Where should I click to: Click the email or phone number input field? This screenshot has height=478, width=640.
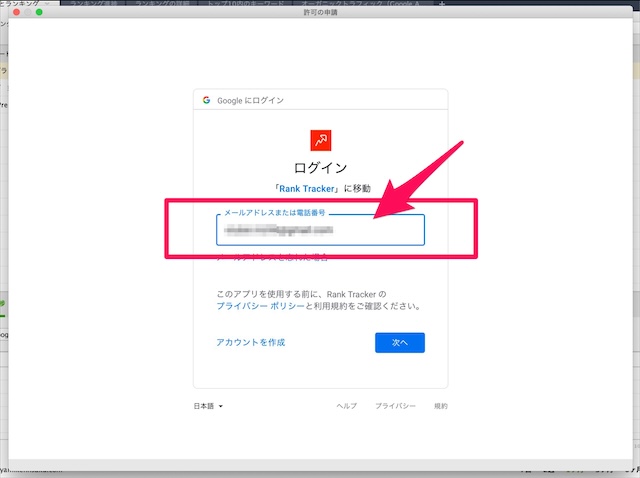pos(320,230)
